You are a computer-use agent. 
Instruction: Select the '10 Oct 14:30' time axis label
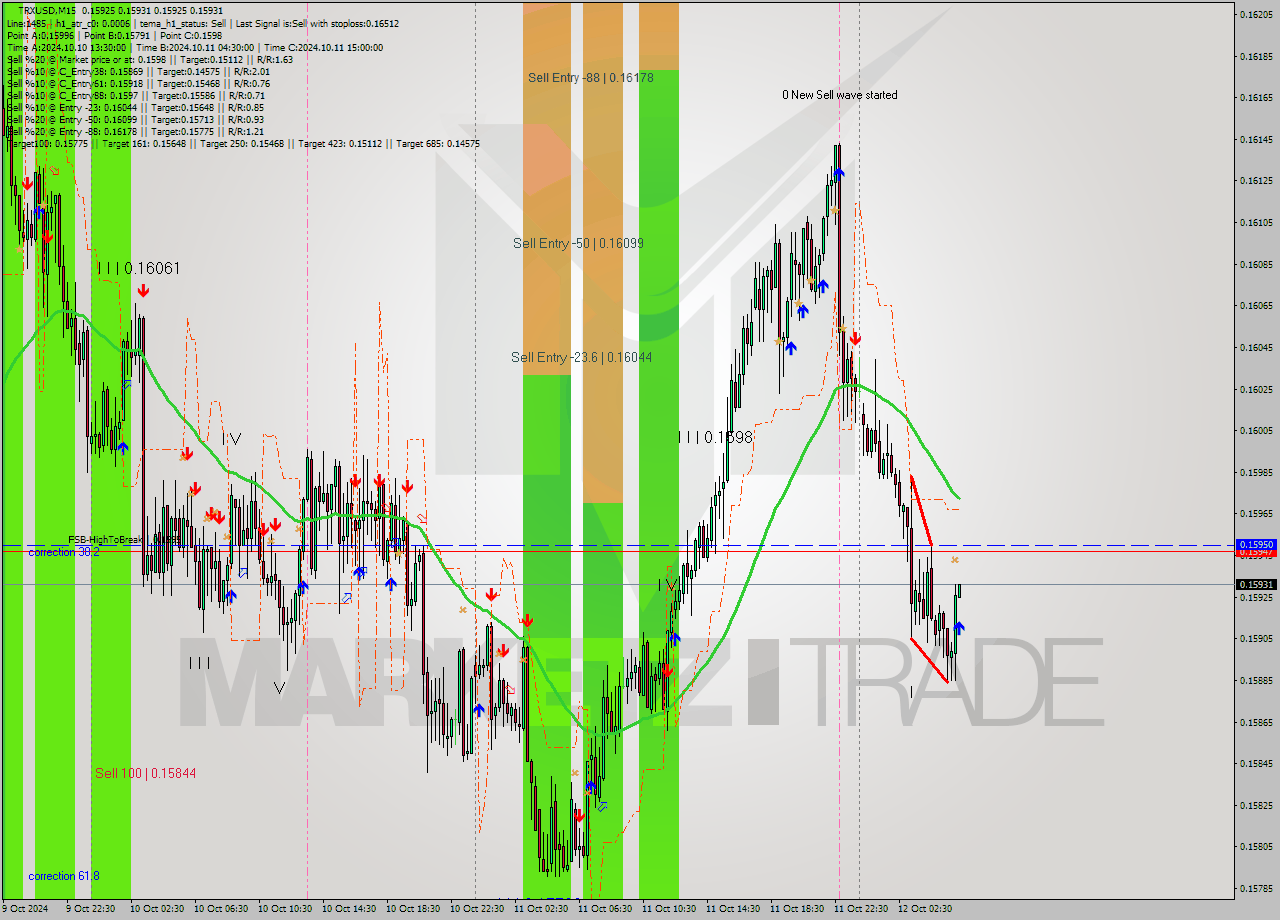(x=349, y=909)
